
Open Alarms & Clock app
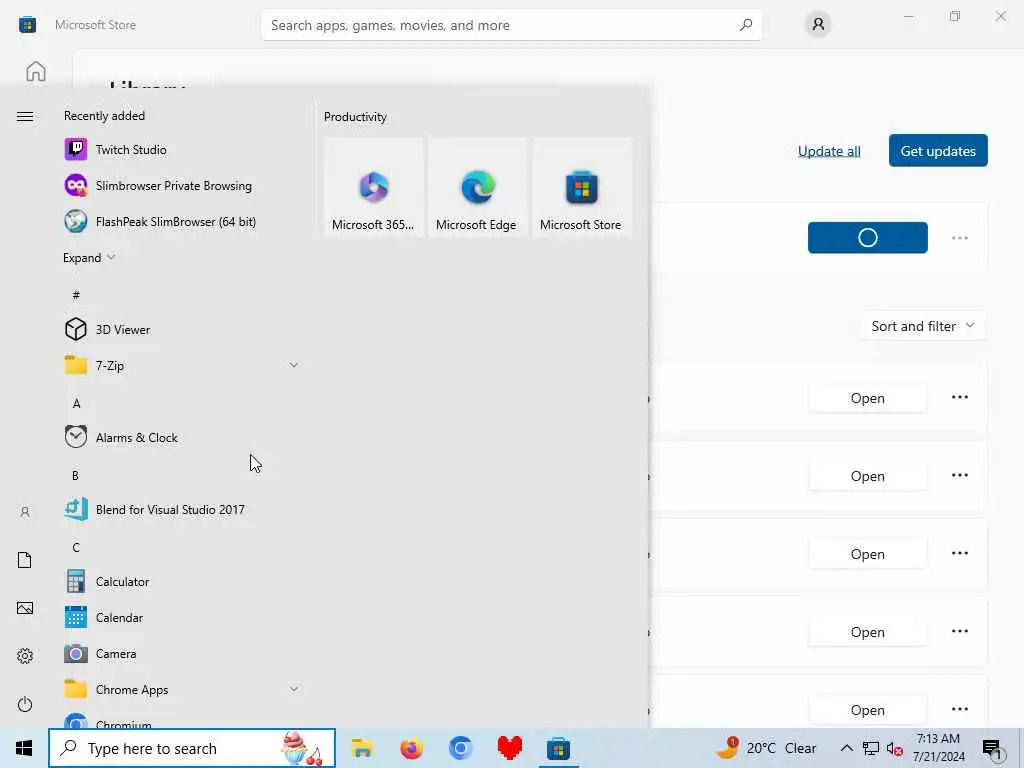(182, 438)
